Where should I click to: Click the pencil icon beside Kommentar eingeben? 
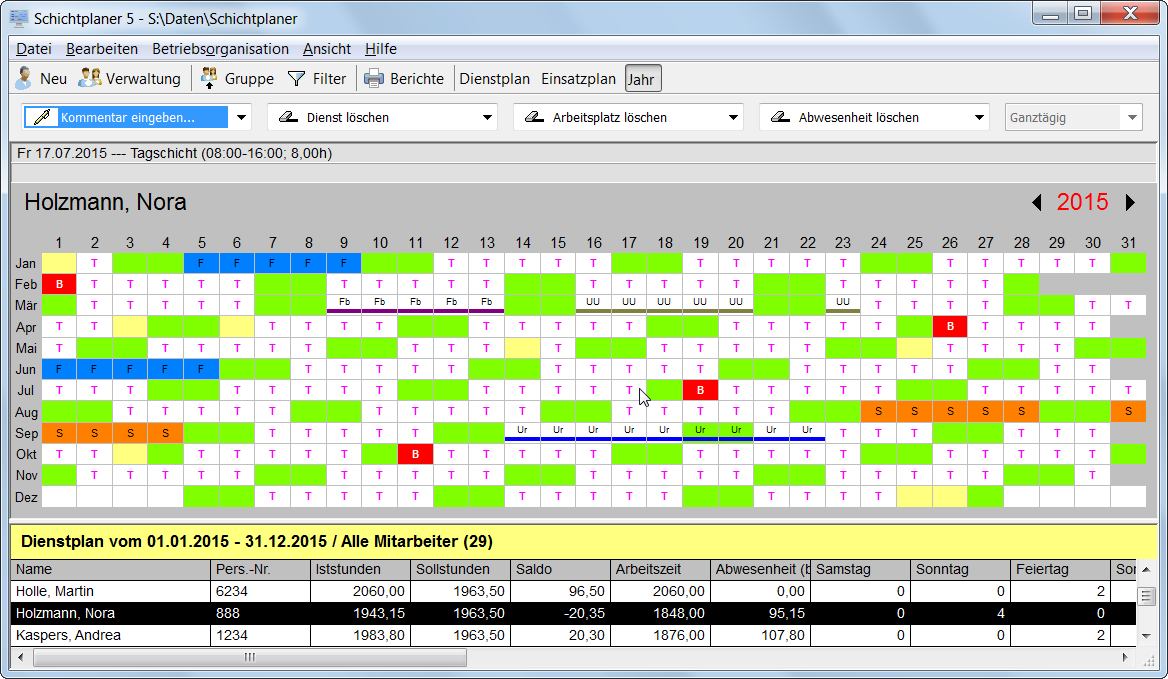[42, 117]
